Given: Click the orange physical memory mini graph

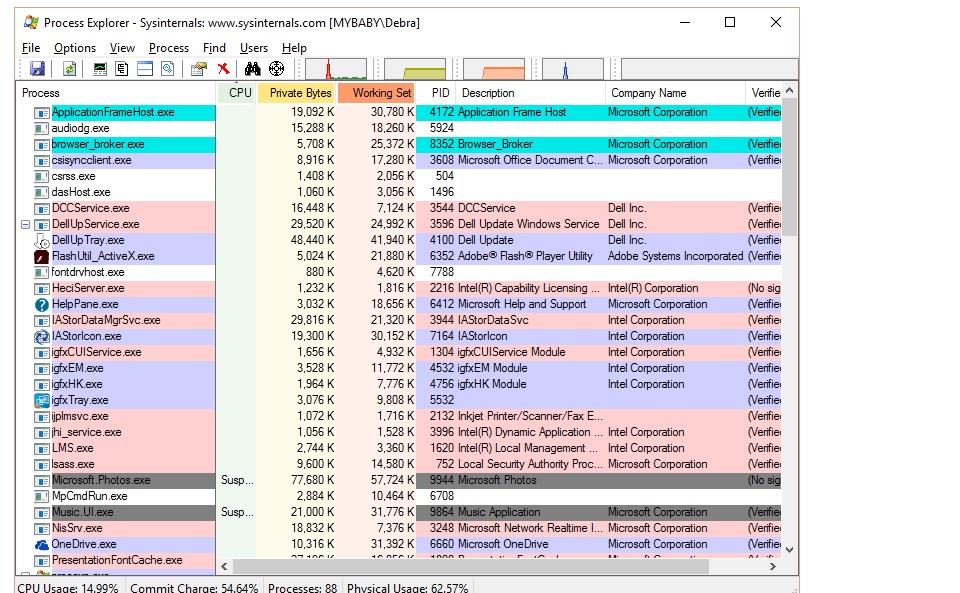Looking at the screenshot, I should tap(493, 69).
